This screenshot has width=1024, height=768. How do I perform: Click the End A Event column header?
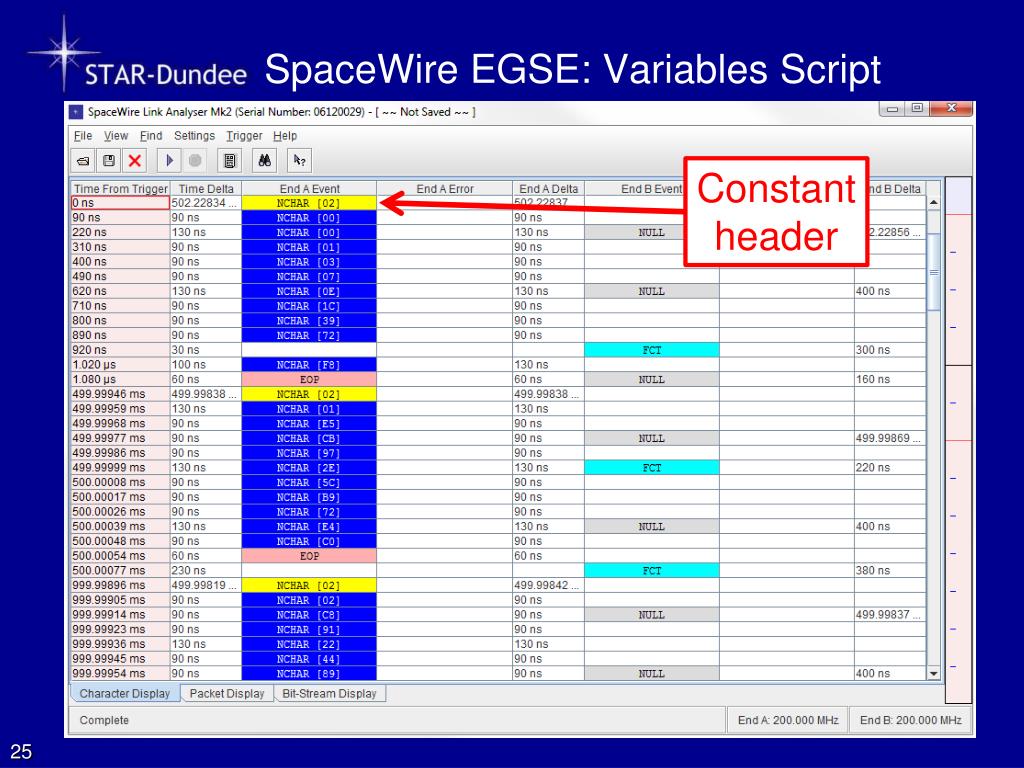pos(309,189)
